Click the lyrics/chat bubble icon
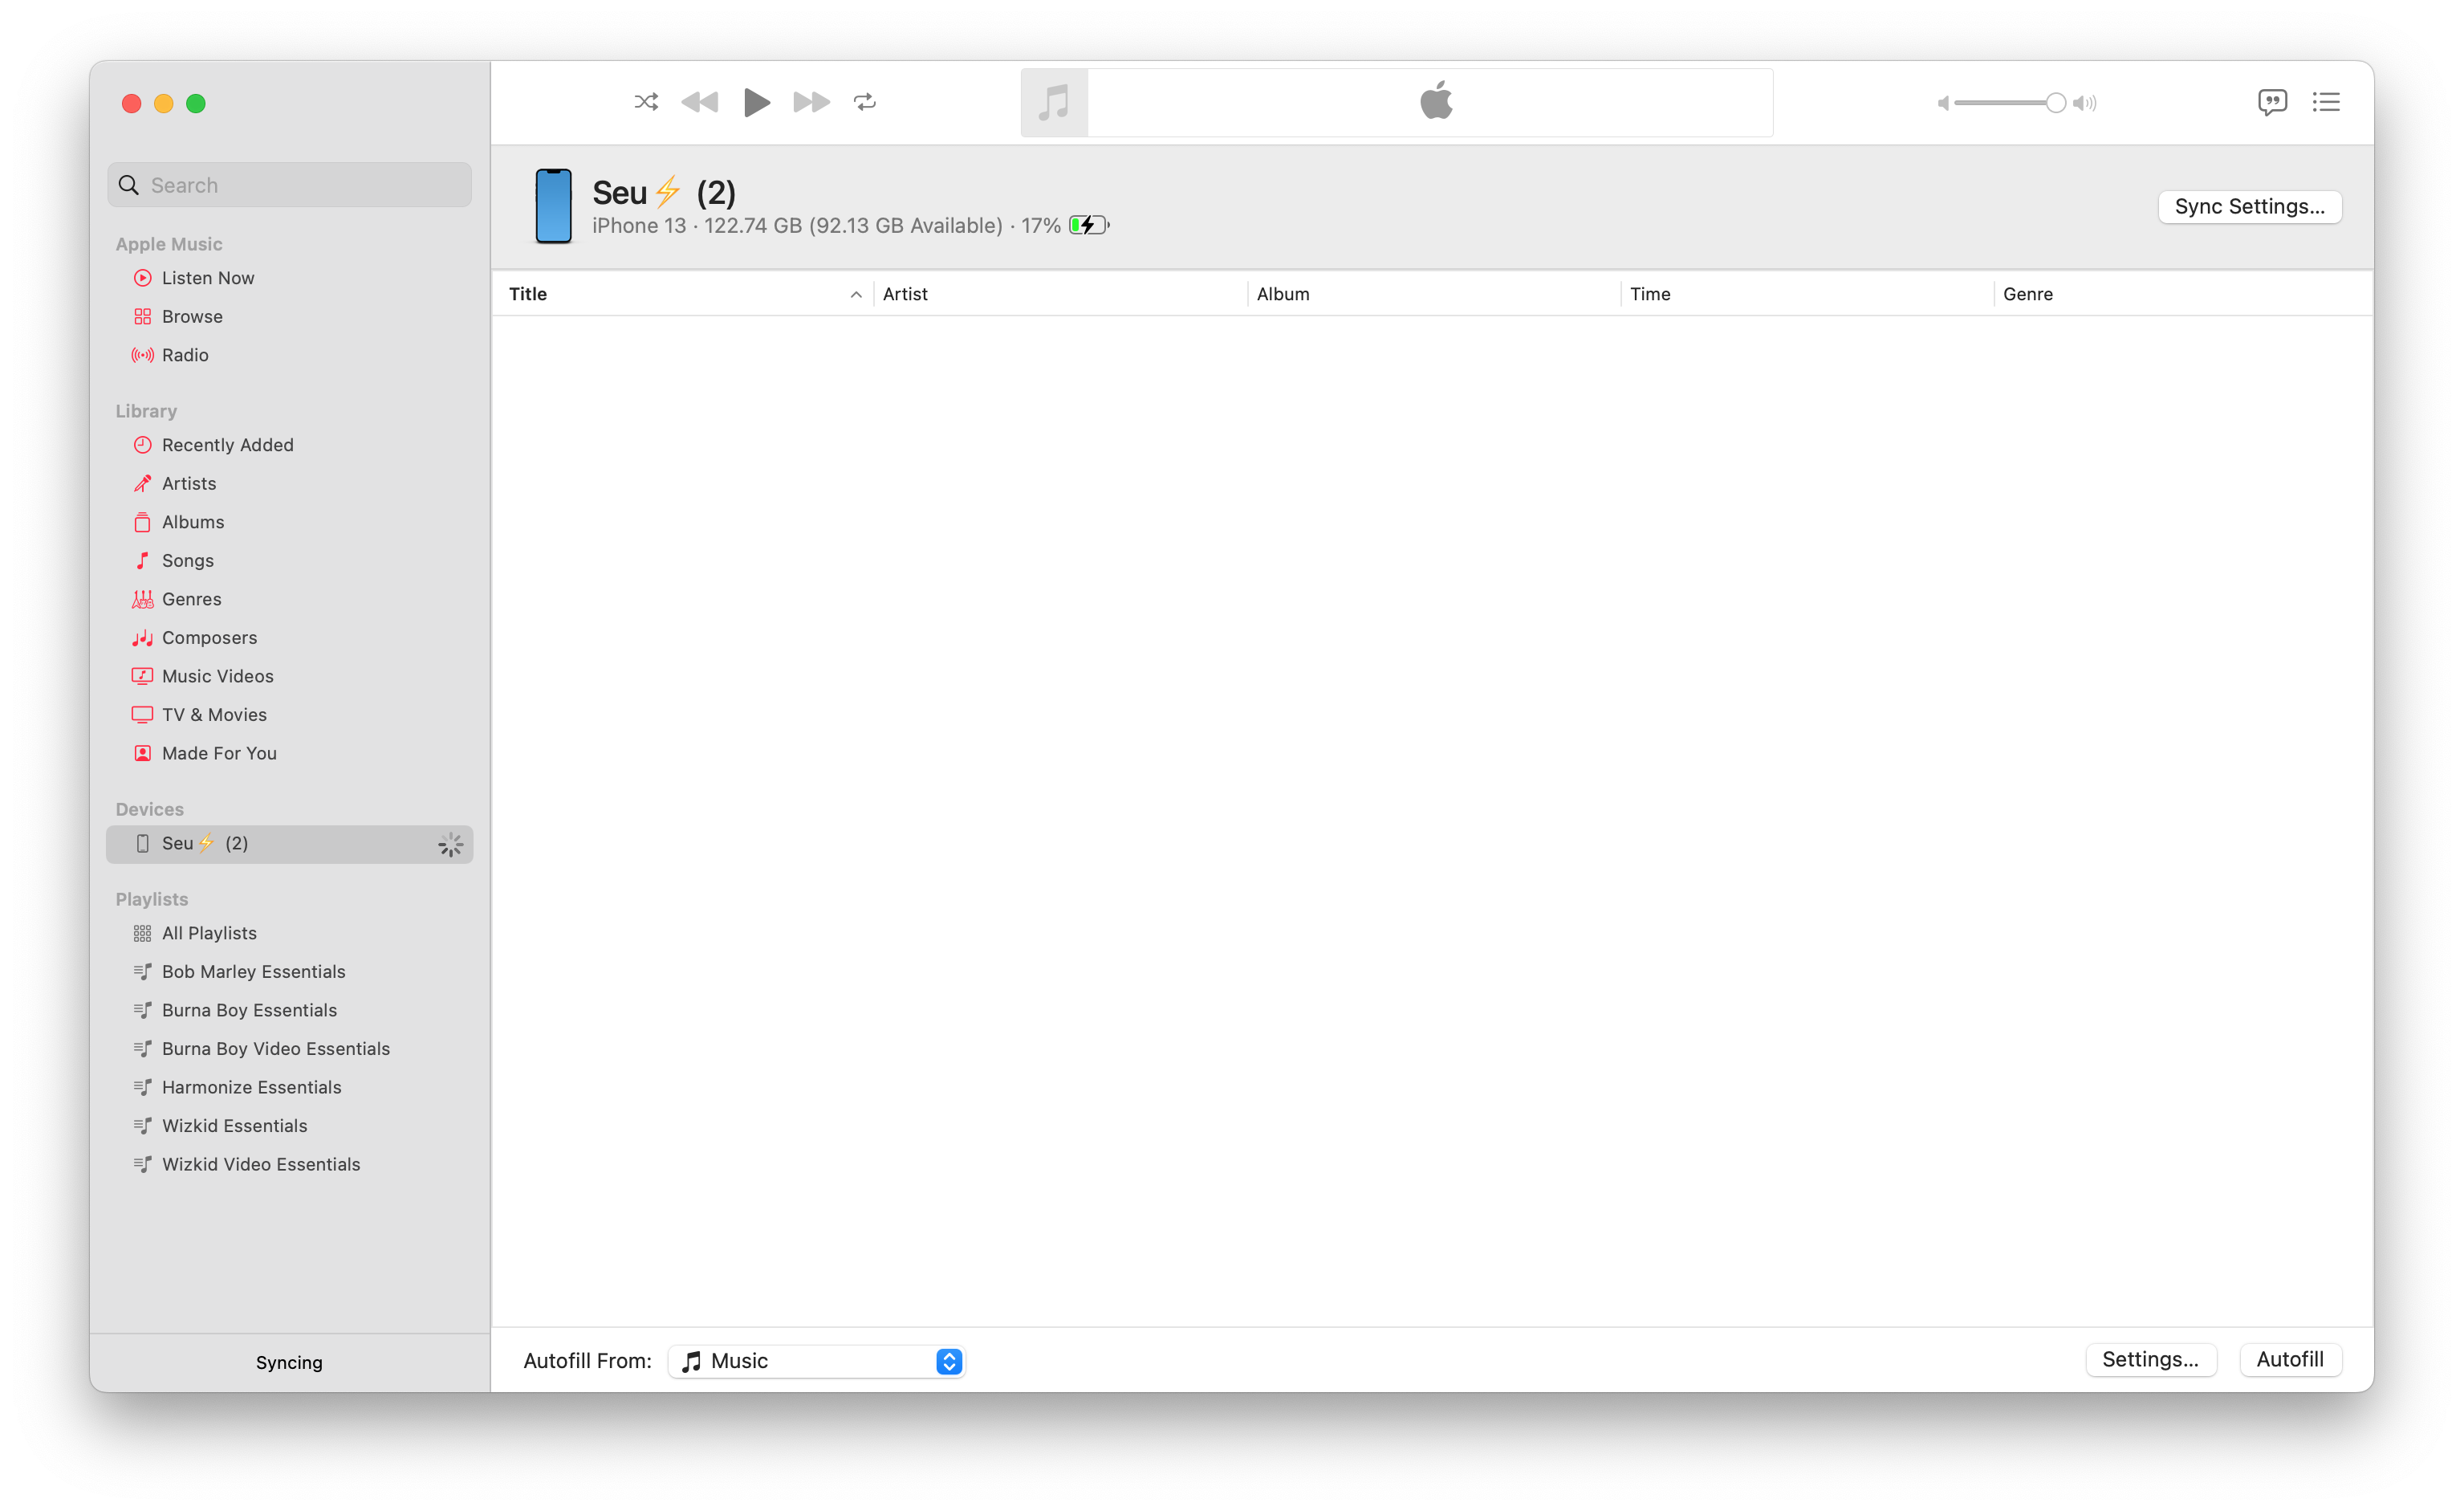This screenshot has width=2464, height=1511. (2272, 102)
